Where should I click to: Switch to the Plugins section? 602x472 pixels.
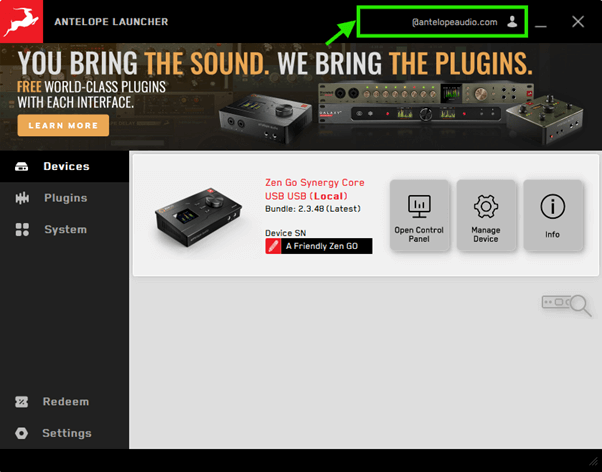click(65, 198)
